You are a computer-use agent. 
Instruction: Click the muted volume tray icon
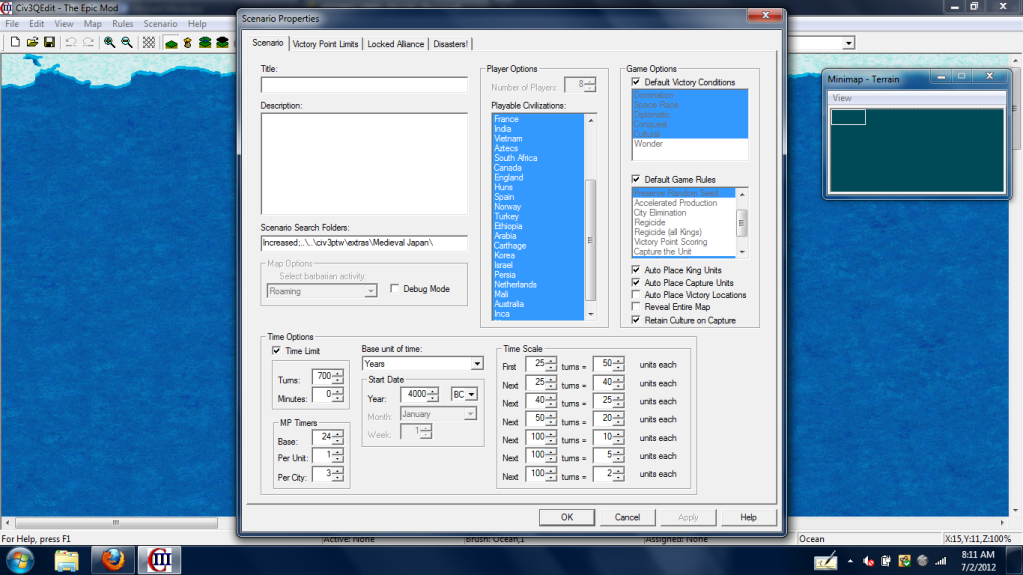[x=868, y=561]
